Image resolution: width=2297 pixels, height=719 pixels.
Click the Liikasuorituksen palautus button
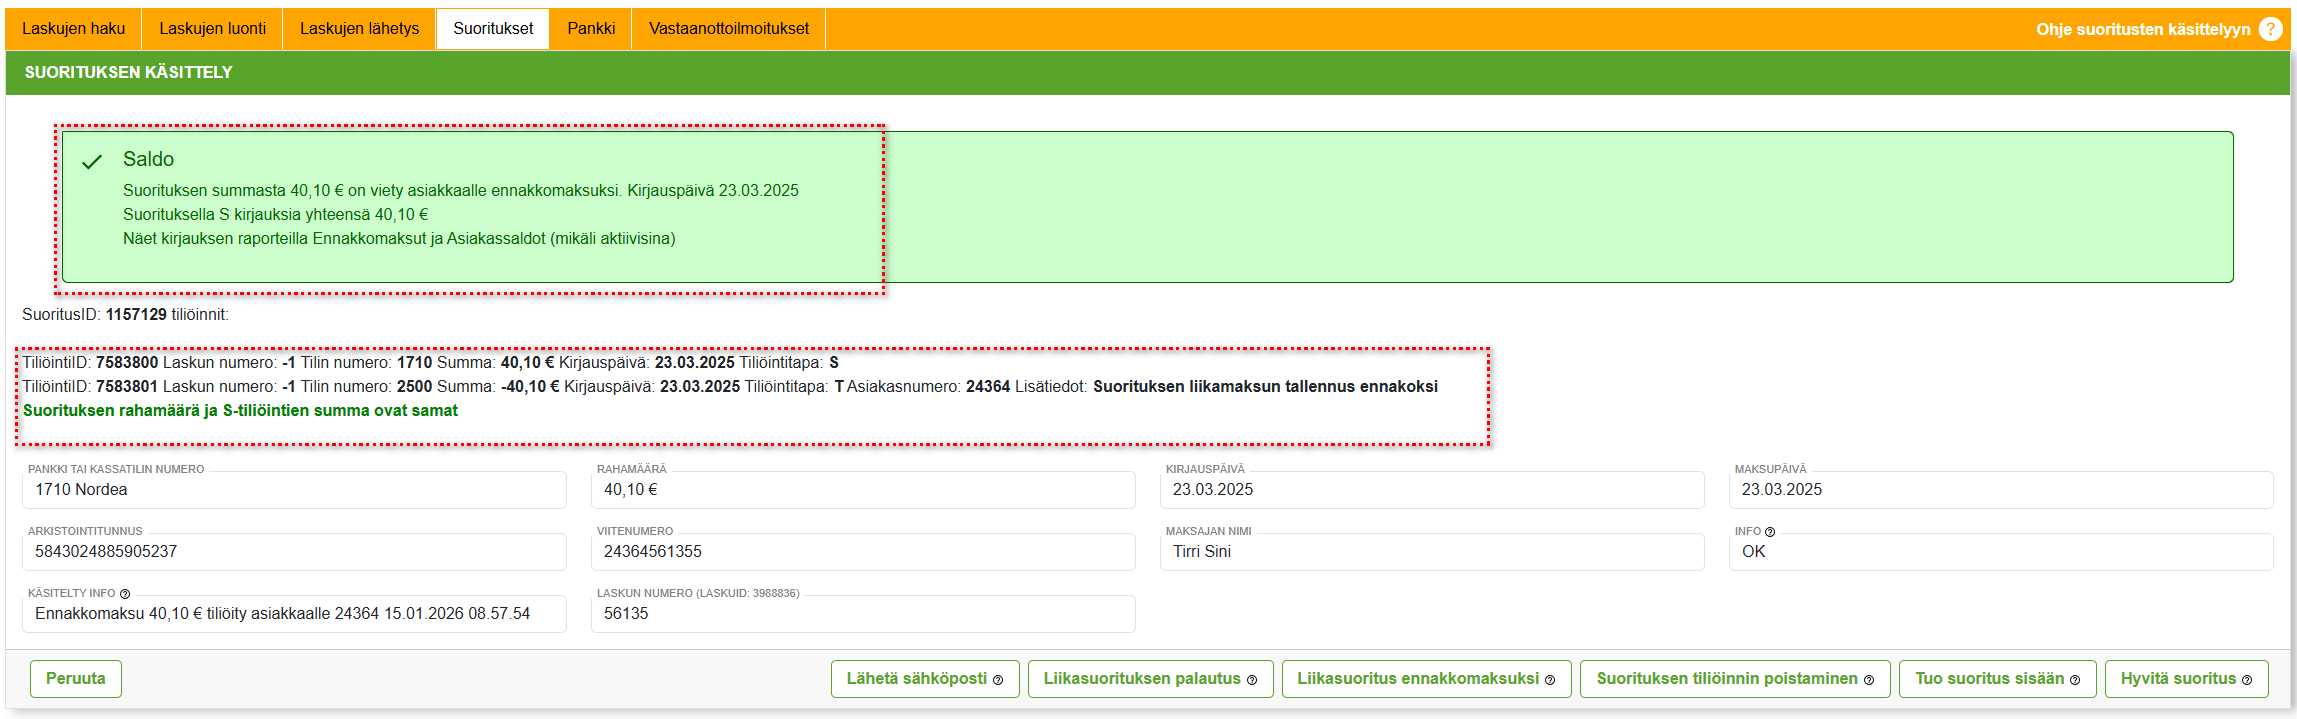(x=1150, y=678)
